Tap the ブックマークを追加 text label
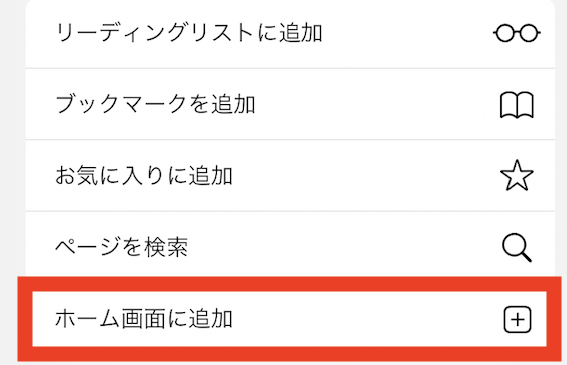Image resolution: width=567 pixels, height=365 pixels. tap(155, 105)
